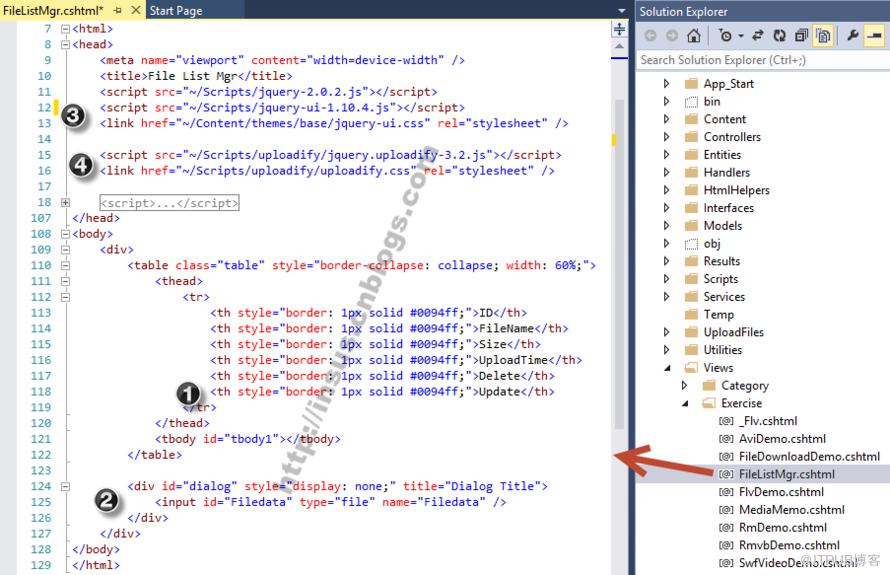Click Sync with Active Document arrows icon
This screenshot has height=575, width=890.
[x=758, y=36]
